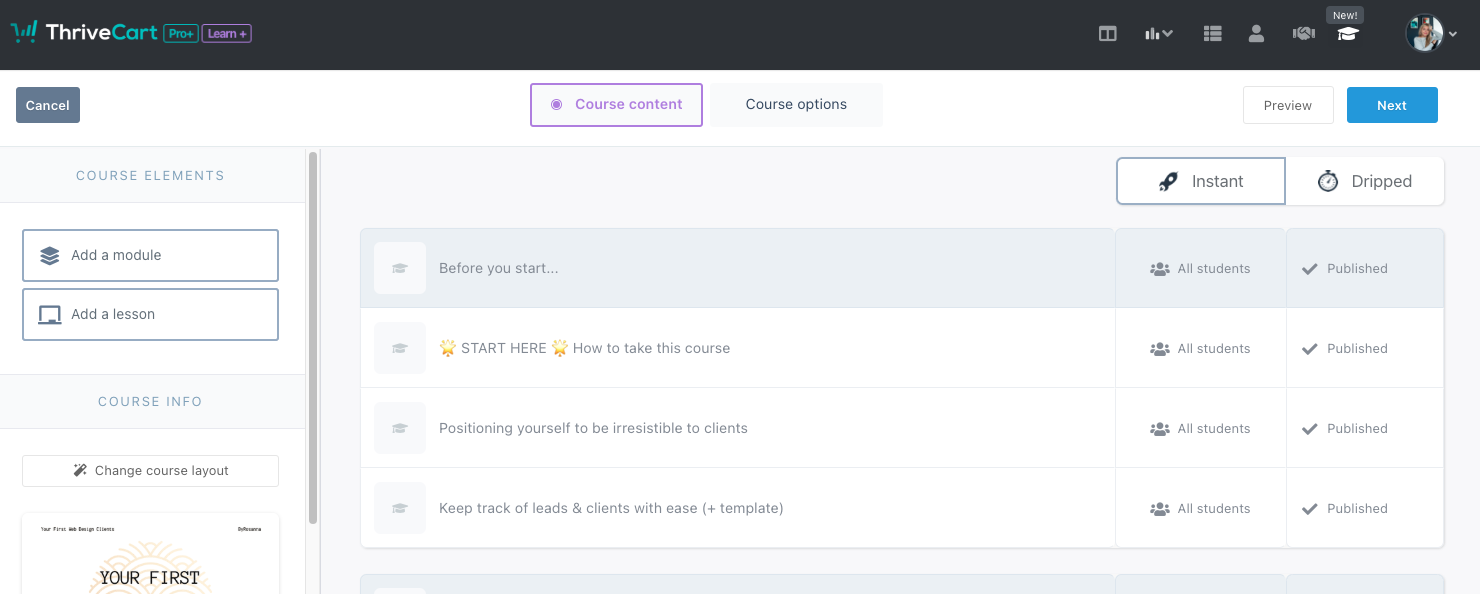Click the sidebar scrollbar

313,338
